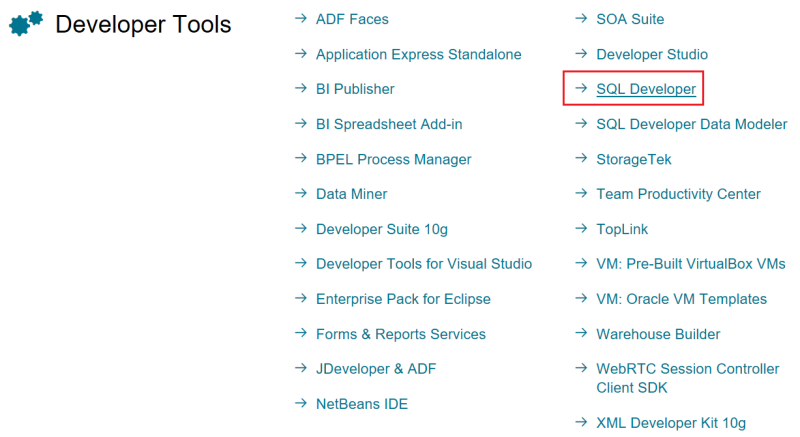Click the arrow icon beside Developer Studio
The height and width of the screenshot is (437, 800).
pos(581,54)
